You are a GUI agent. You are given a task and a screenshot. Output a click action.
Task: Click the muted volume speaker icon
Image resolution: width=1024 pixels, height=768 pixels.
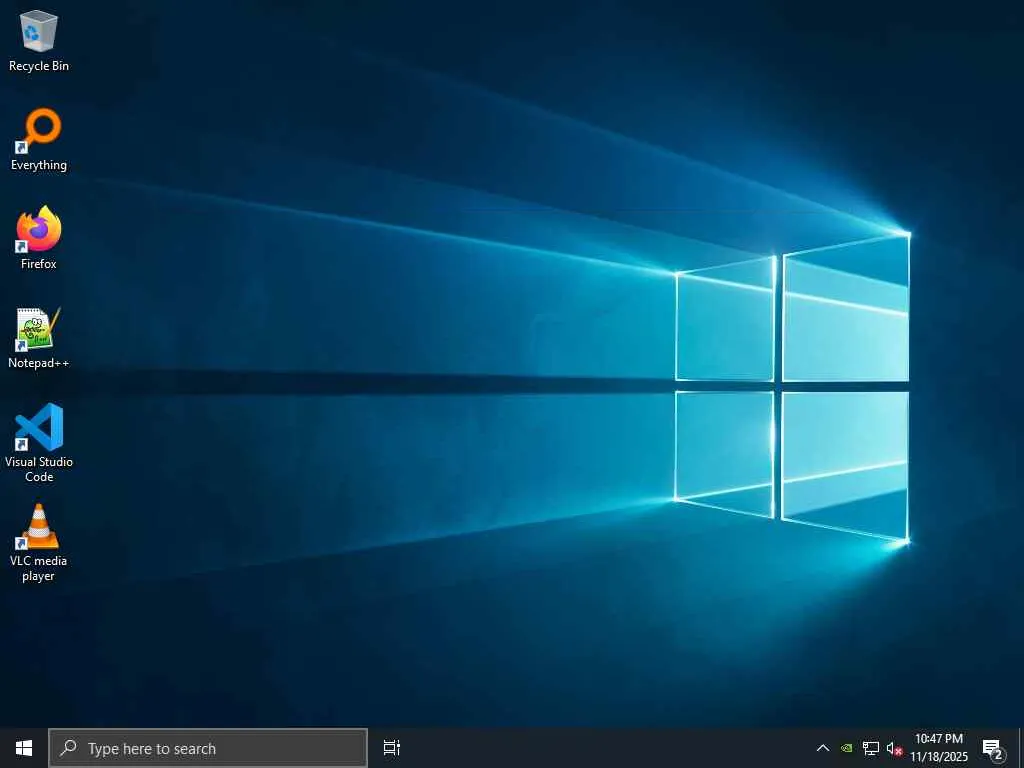894,748
